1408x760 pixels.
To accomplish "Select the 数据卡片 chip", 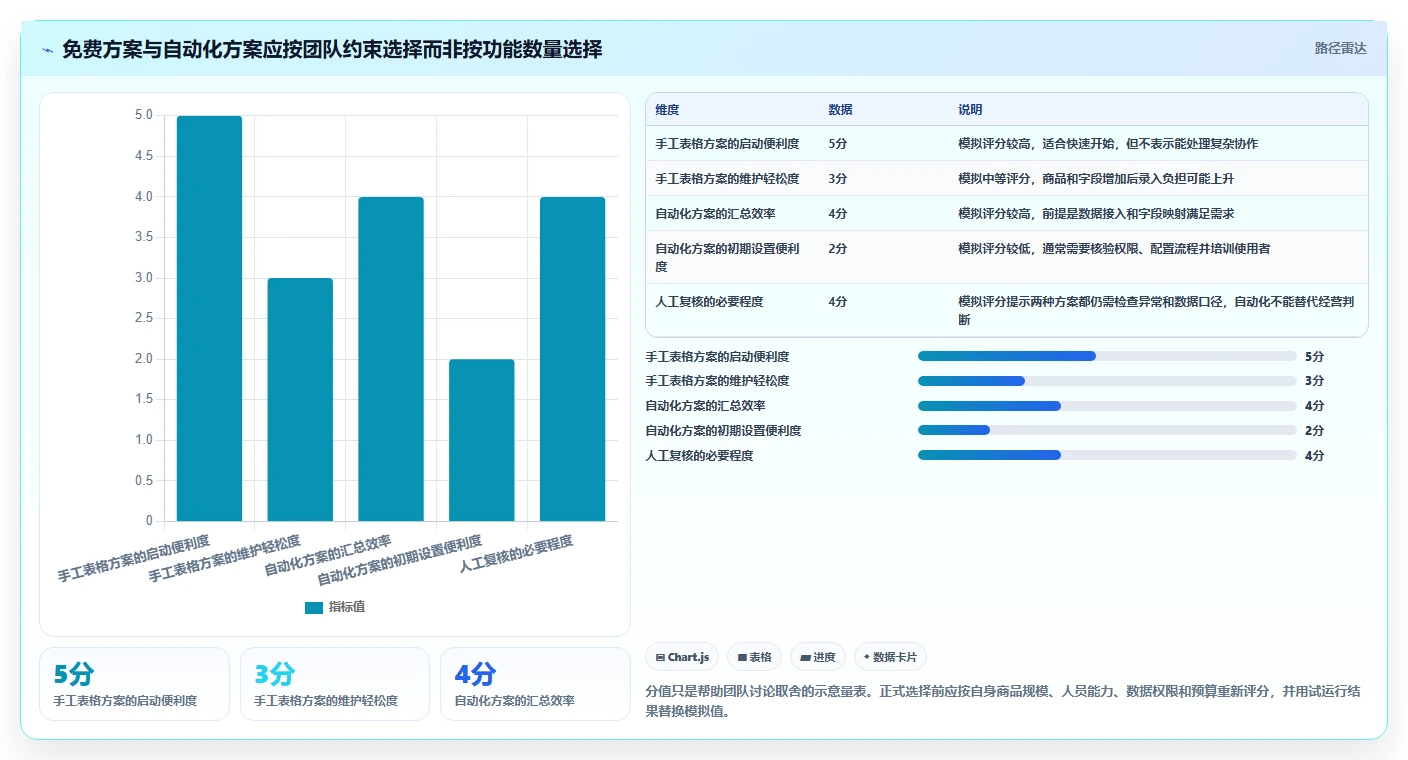I will [891, 657].
